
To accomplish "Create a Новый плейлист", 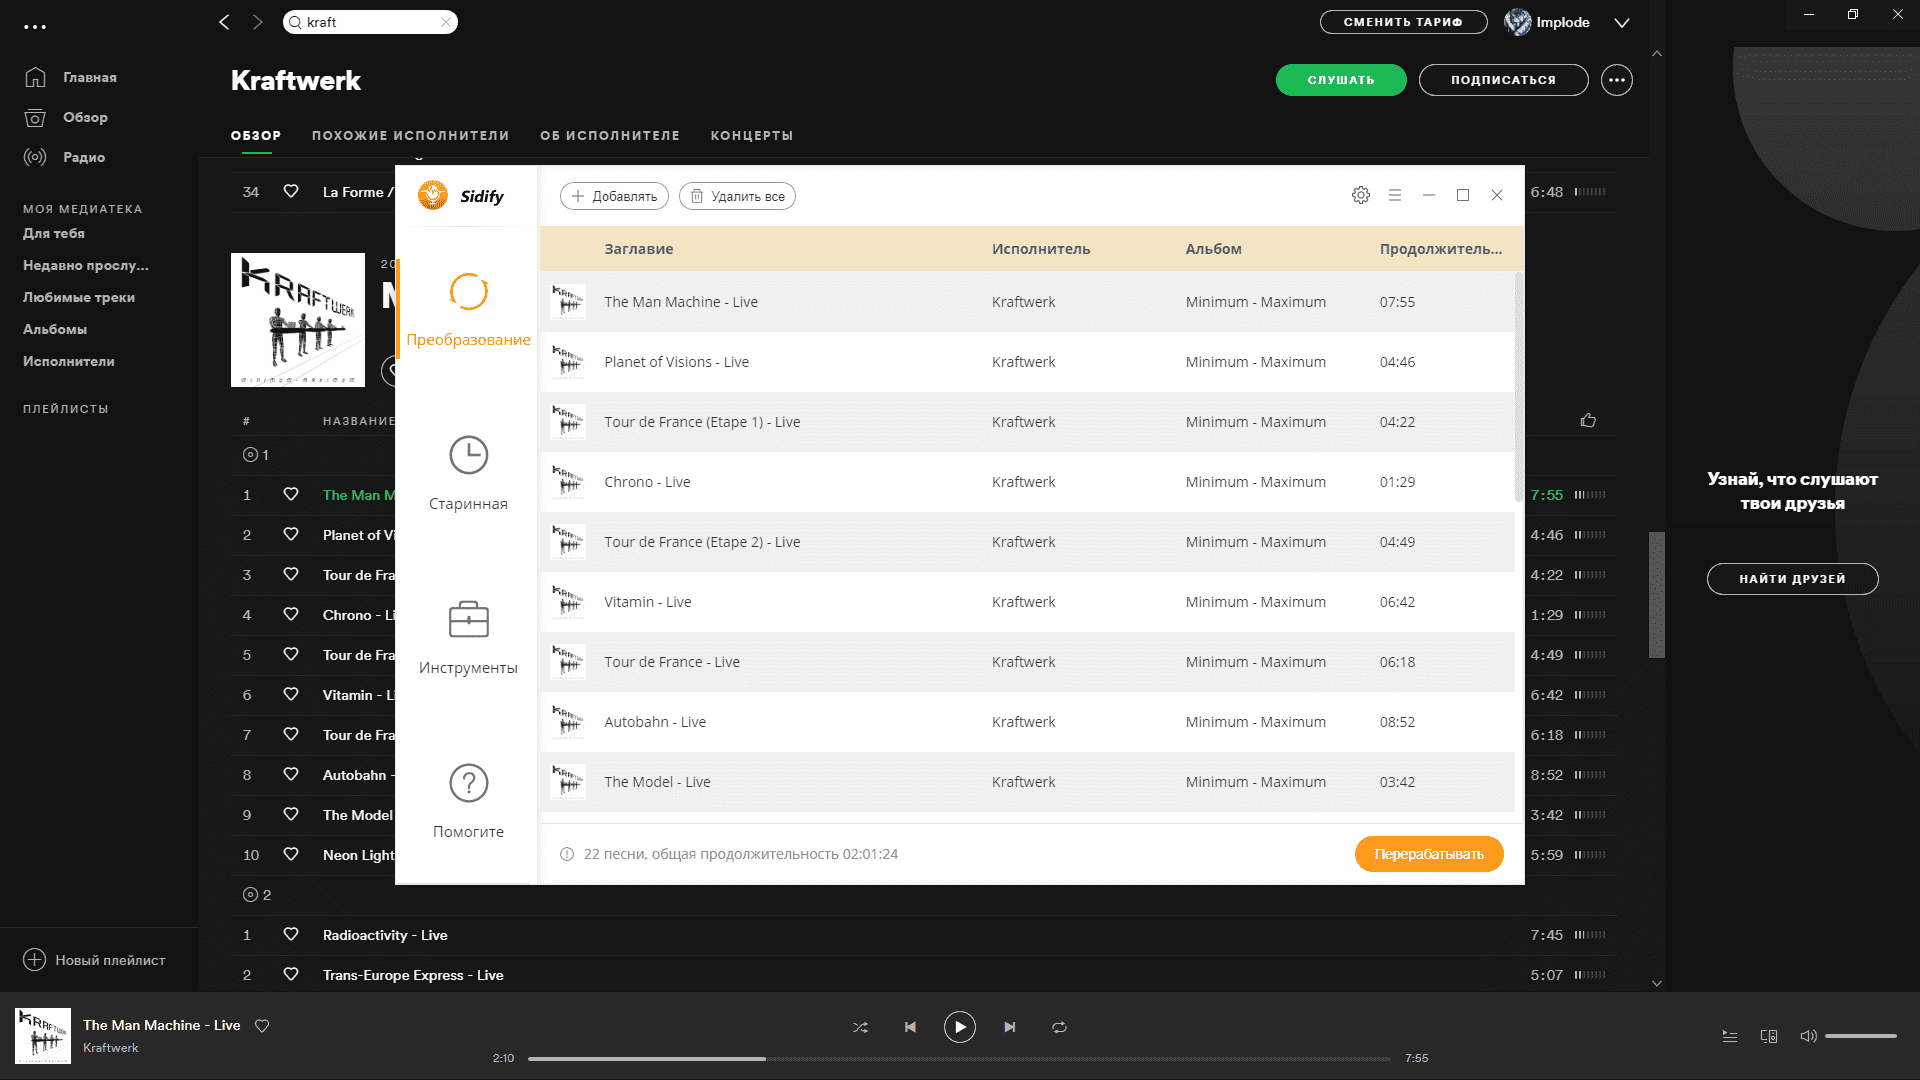I will pos(94,960).
